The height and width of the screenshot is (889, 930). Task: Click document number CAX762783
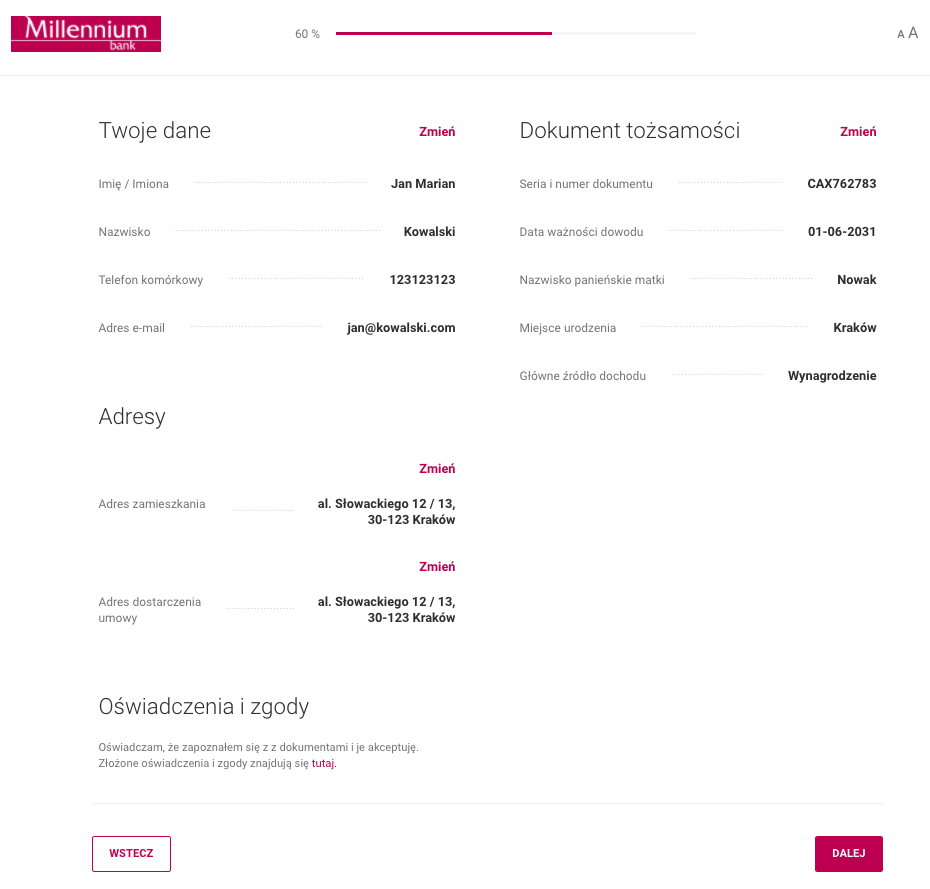pyautogui.click(x=842, y=184)
